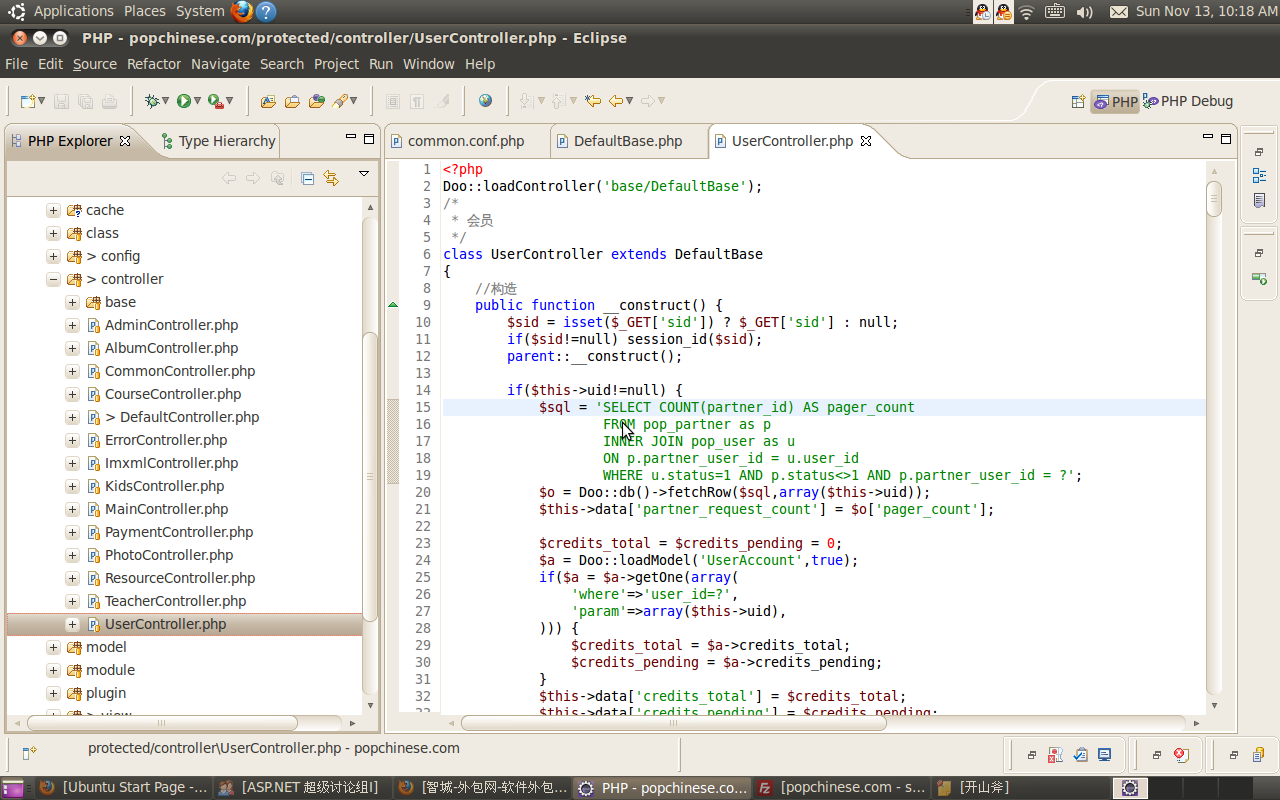The width and height of the screenshot is (1280, 800).
Task: Switch to PHP perspective button
Action: click(x=1115, y=101)
